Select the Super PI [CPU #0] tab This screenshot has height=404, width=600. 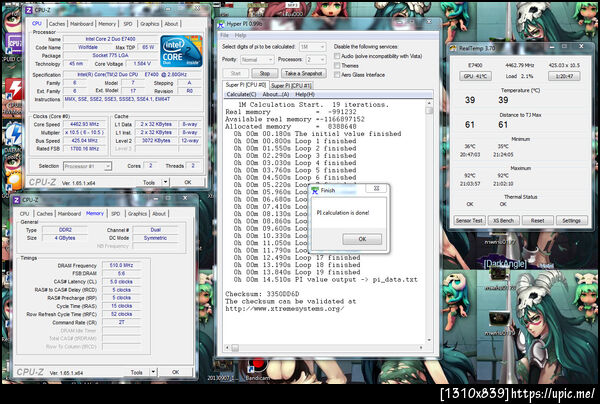coord(246,85)
